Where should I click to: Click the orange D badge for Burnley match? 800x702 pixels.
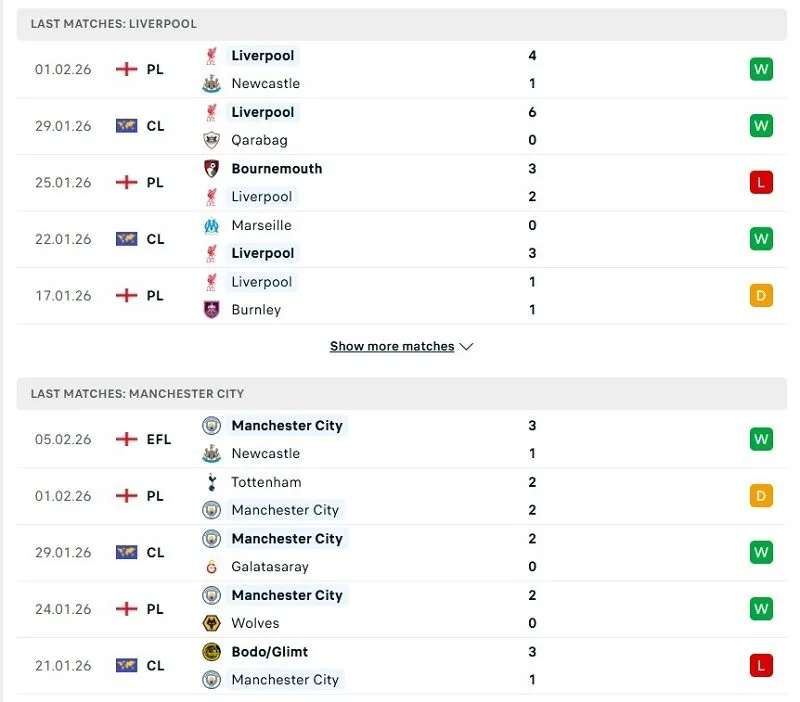[761, 295]
